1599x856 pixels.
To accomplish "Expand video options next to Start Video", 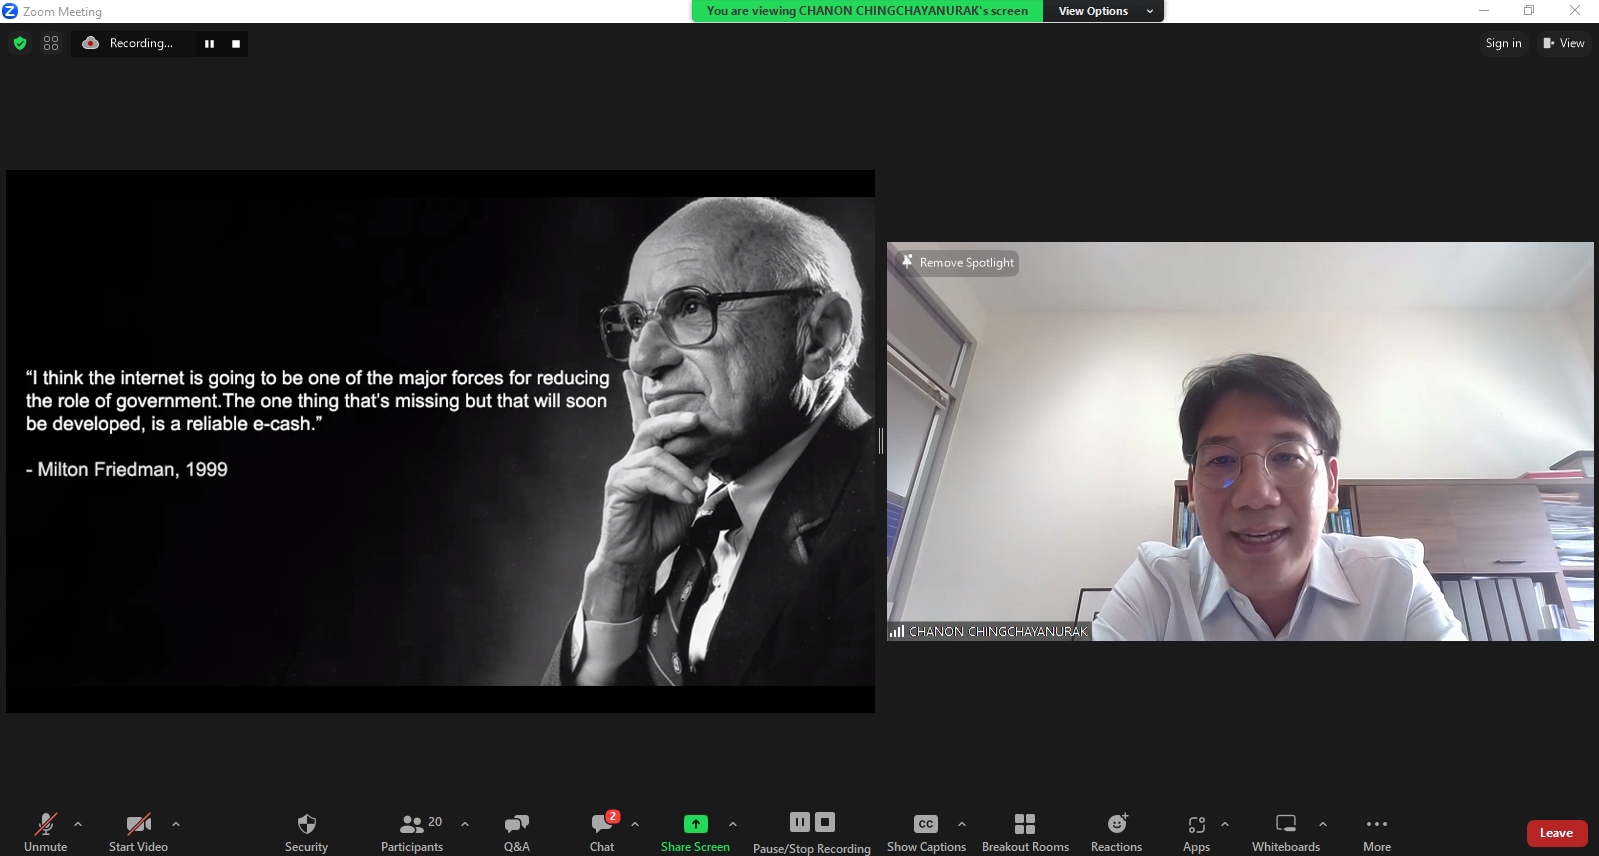I will click(x=176, y=825).
